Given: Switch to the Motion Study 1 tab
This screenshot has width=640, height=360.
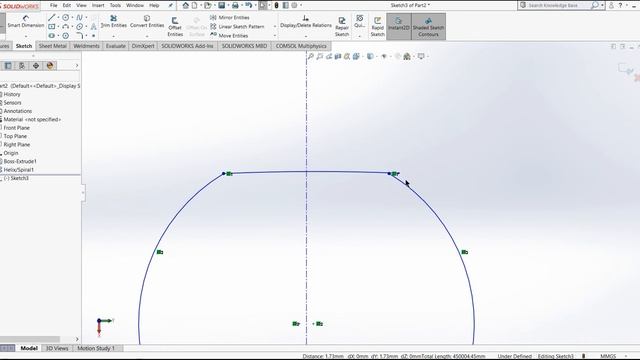Looking at the screenshot, I should pos(96,348).
